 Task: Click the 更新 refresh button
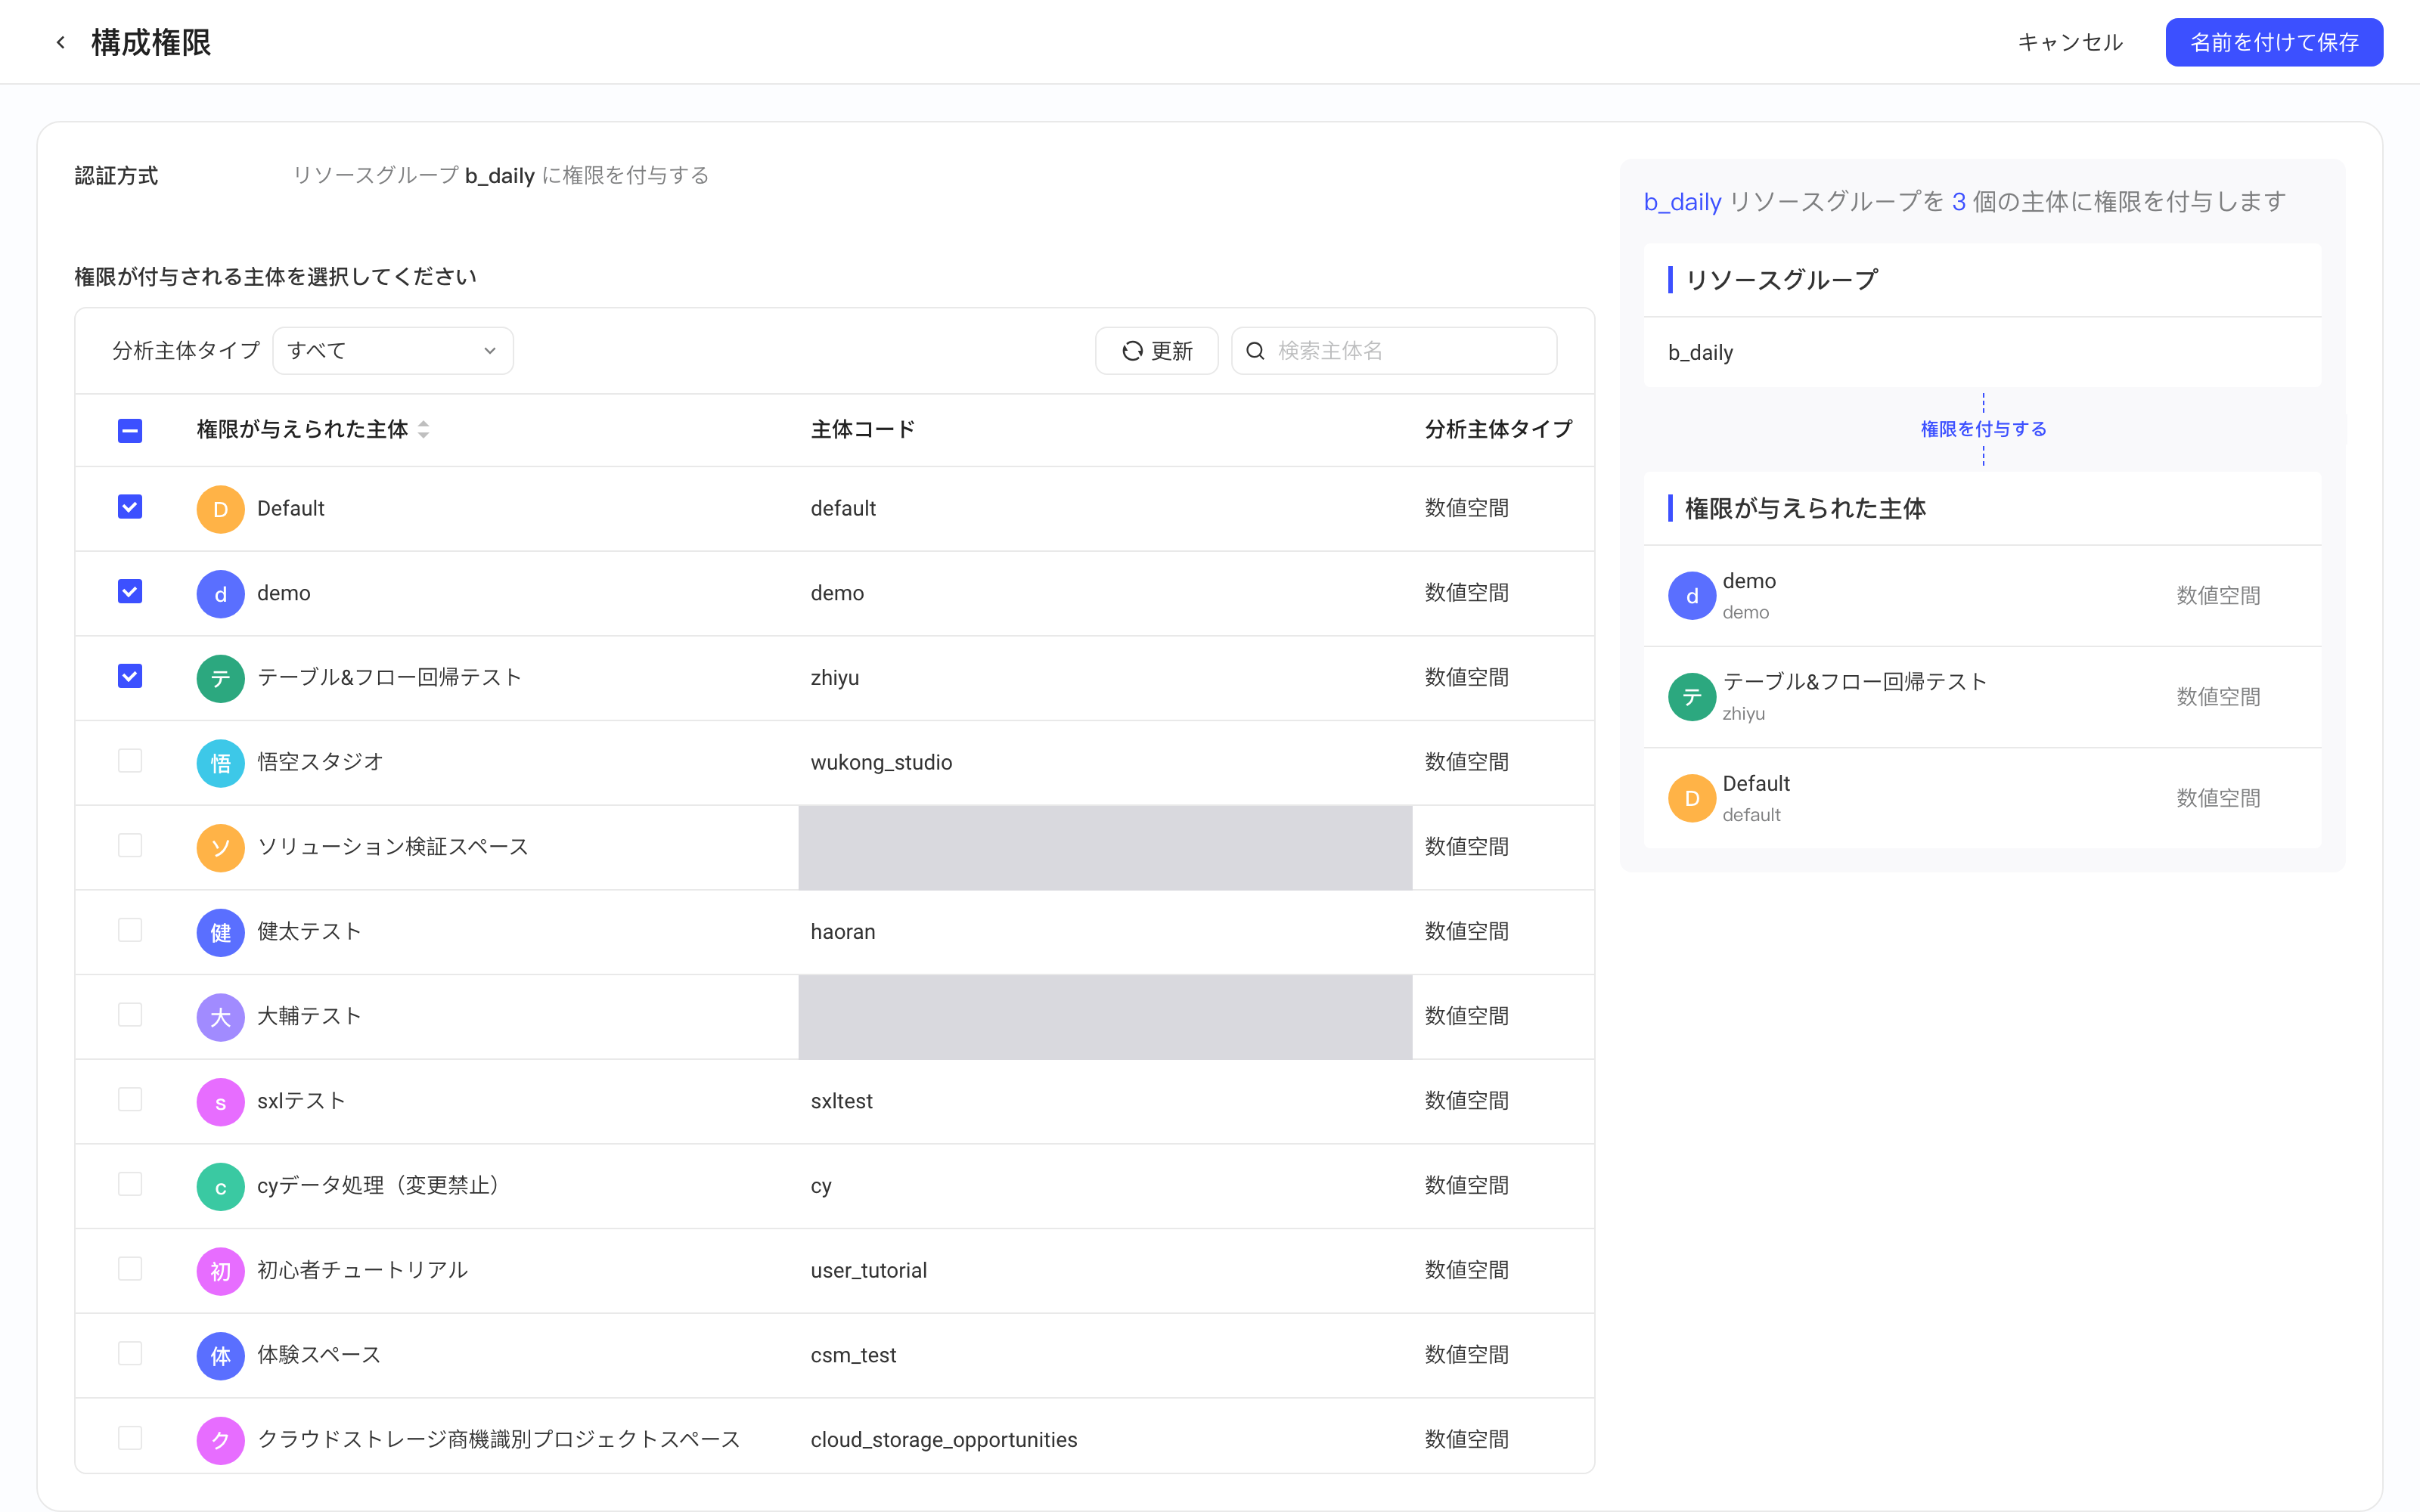(x=1157, y=351)
